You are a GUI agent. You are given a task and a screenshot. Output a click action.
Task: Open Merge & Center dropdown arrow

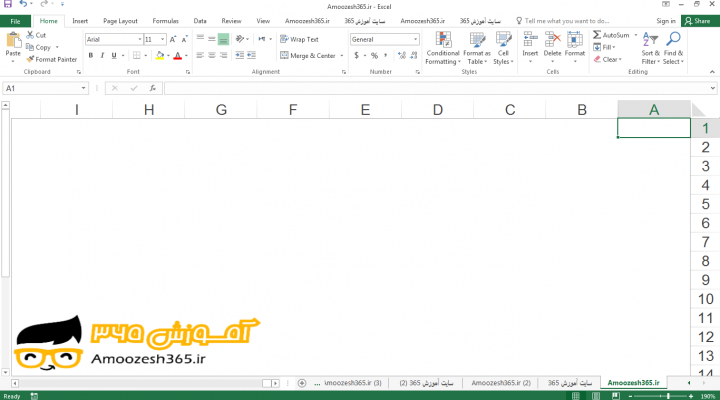tap(342, 56)
